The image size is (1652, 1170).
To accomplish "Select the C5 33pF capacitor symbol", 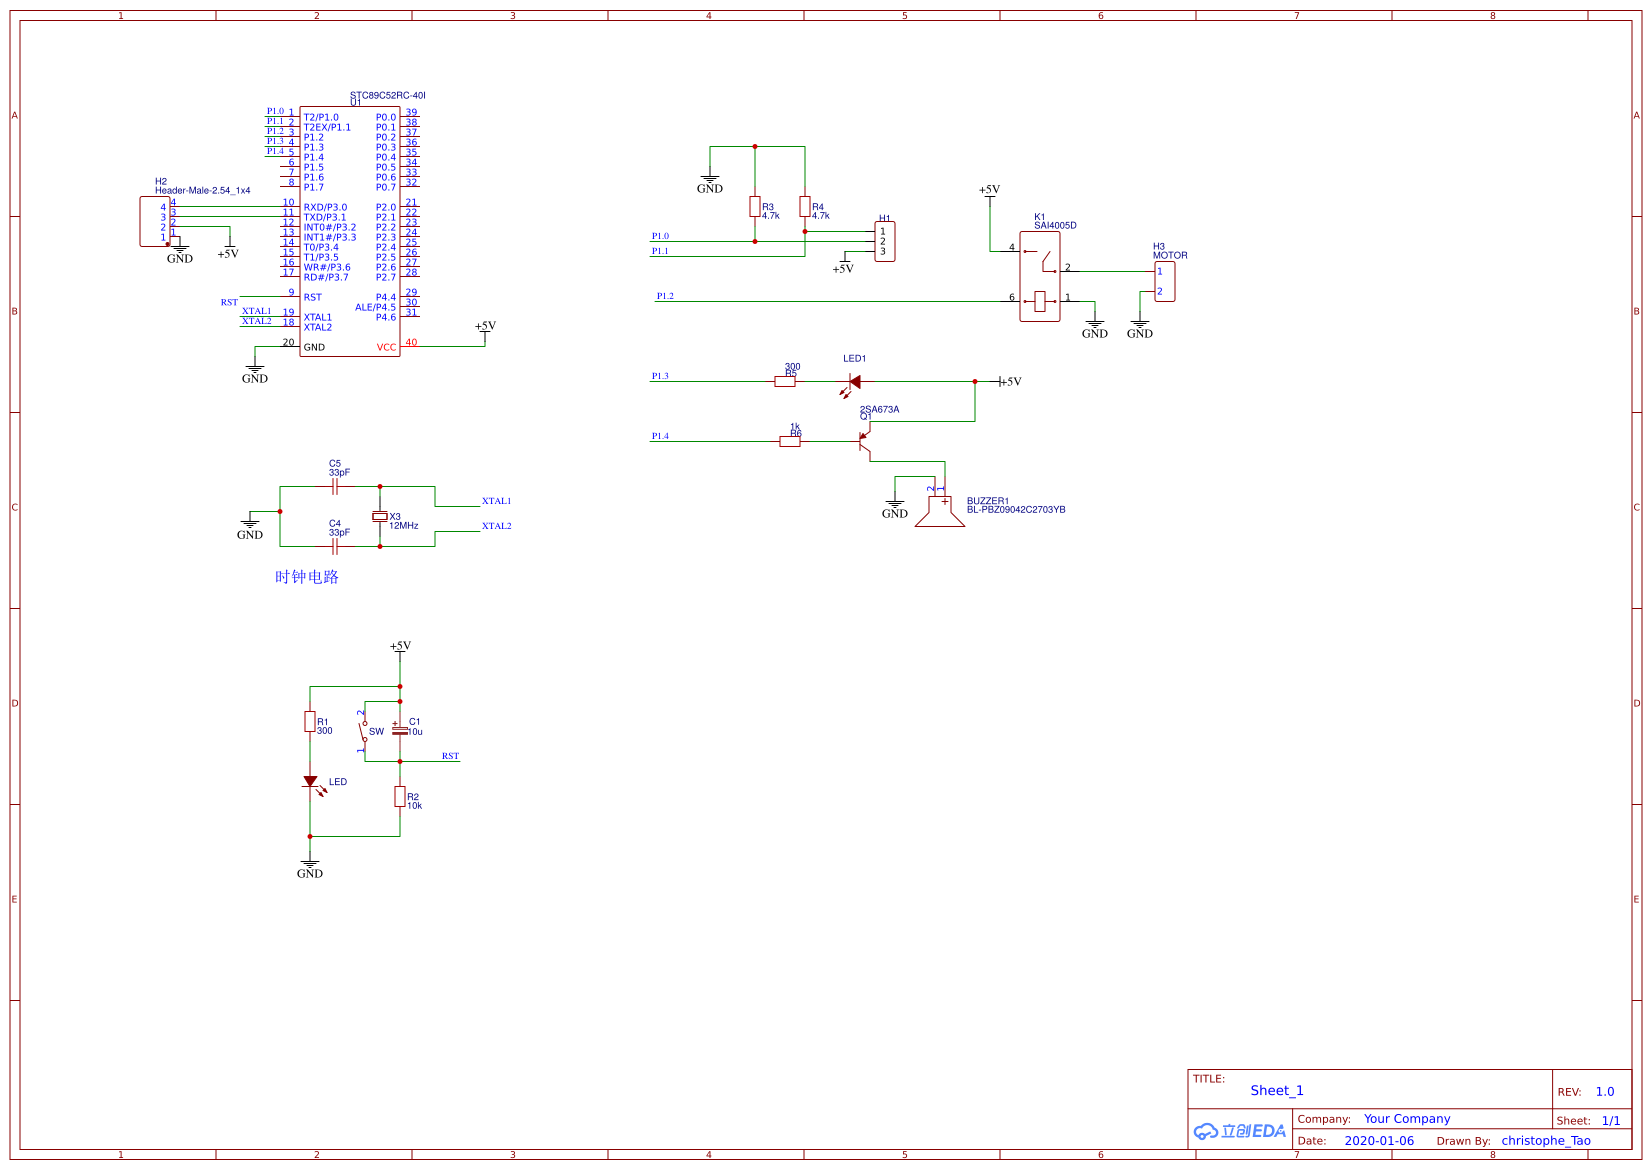I will click(336, 487).
